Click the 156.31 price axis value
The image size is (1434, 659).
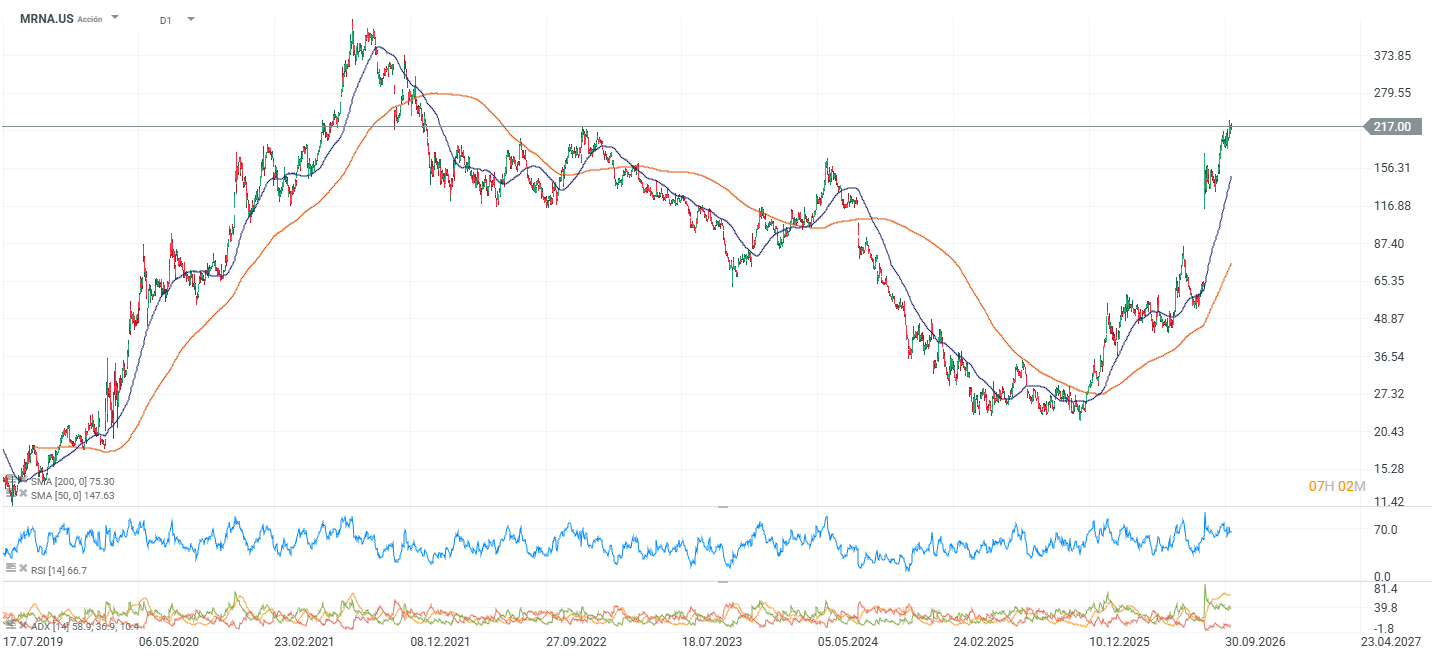tap(1392, 168)
